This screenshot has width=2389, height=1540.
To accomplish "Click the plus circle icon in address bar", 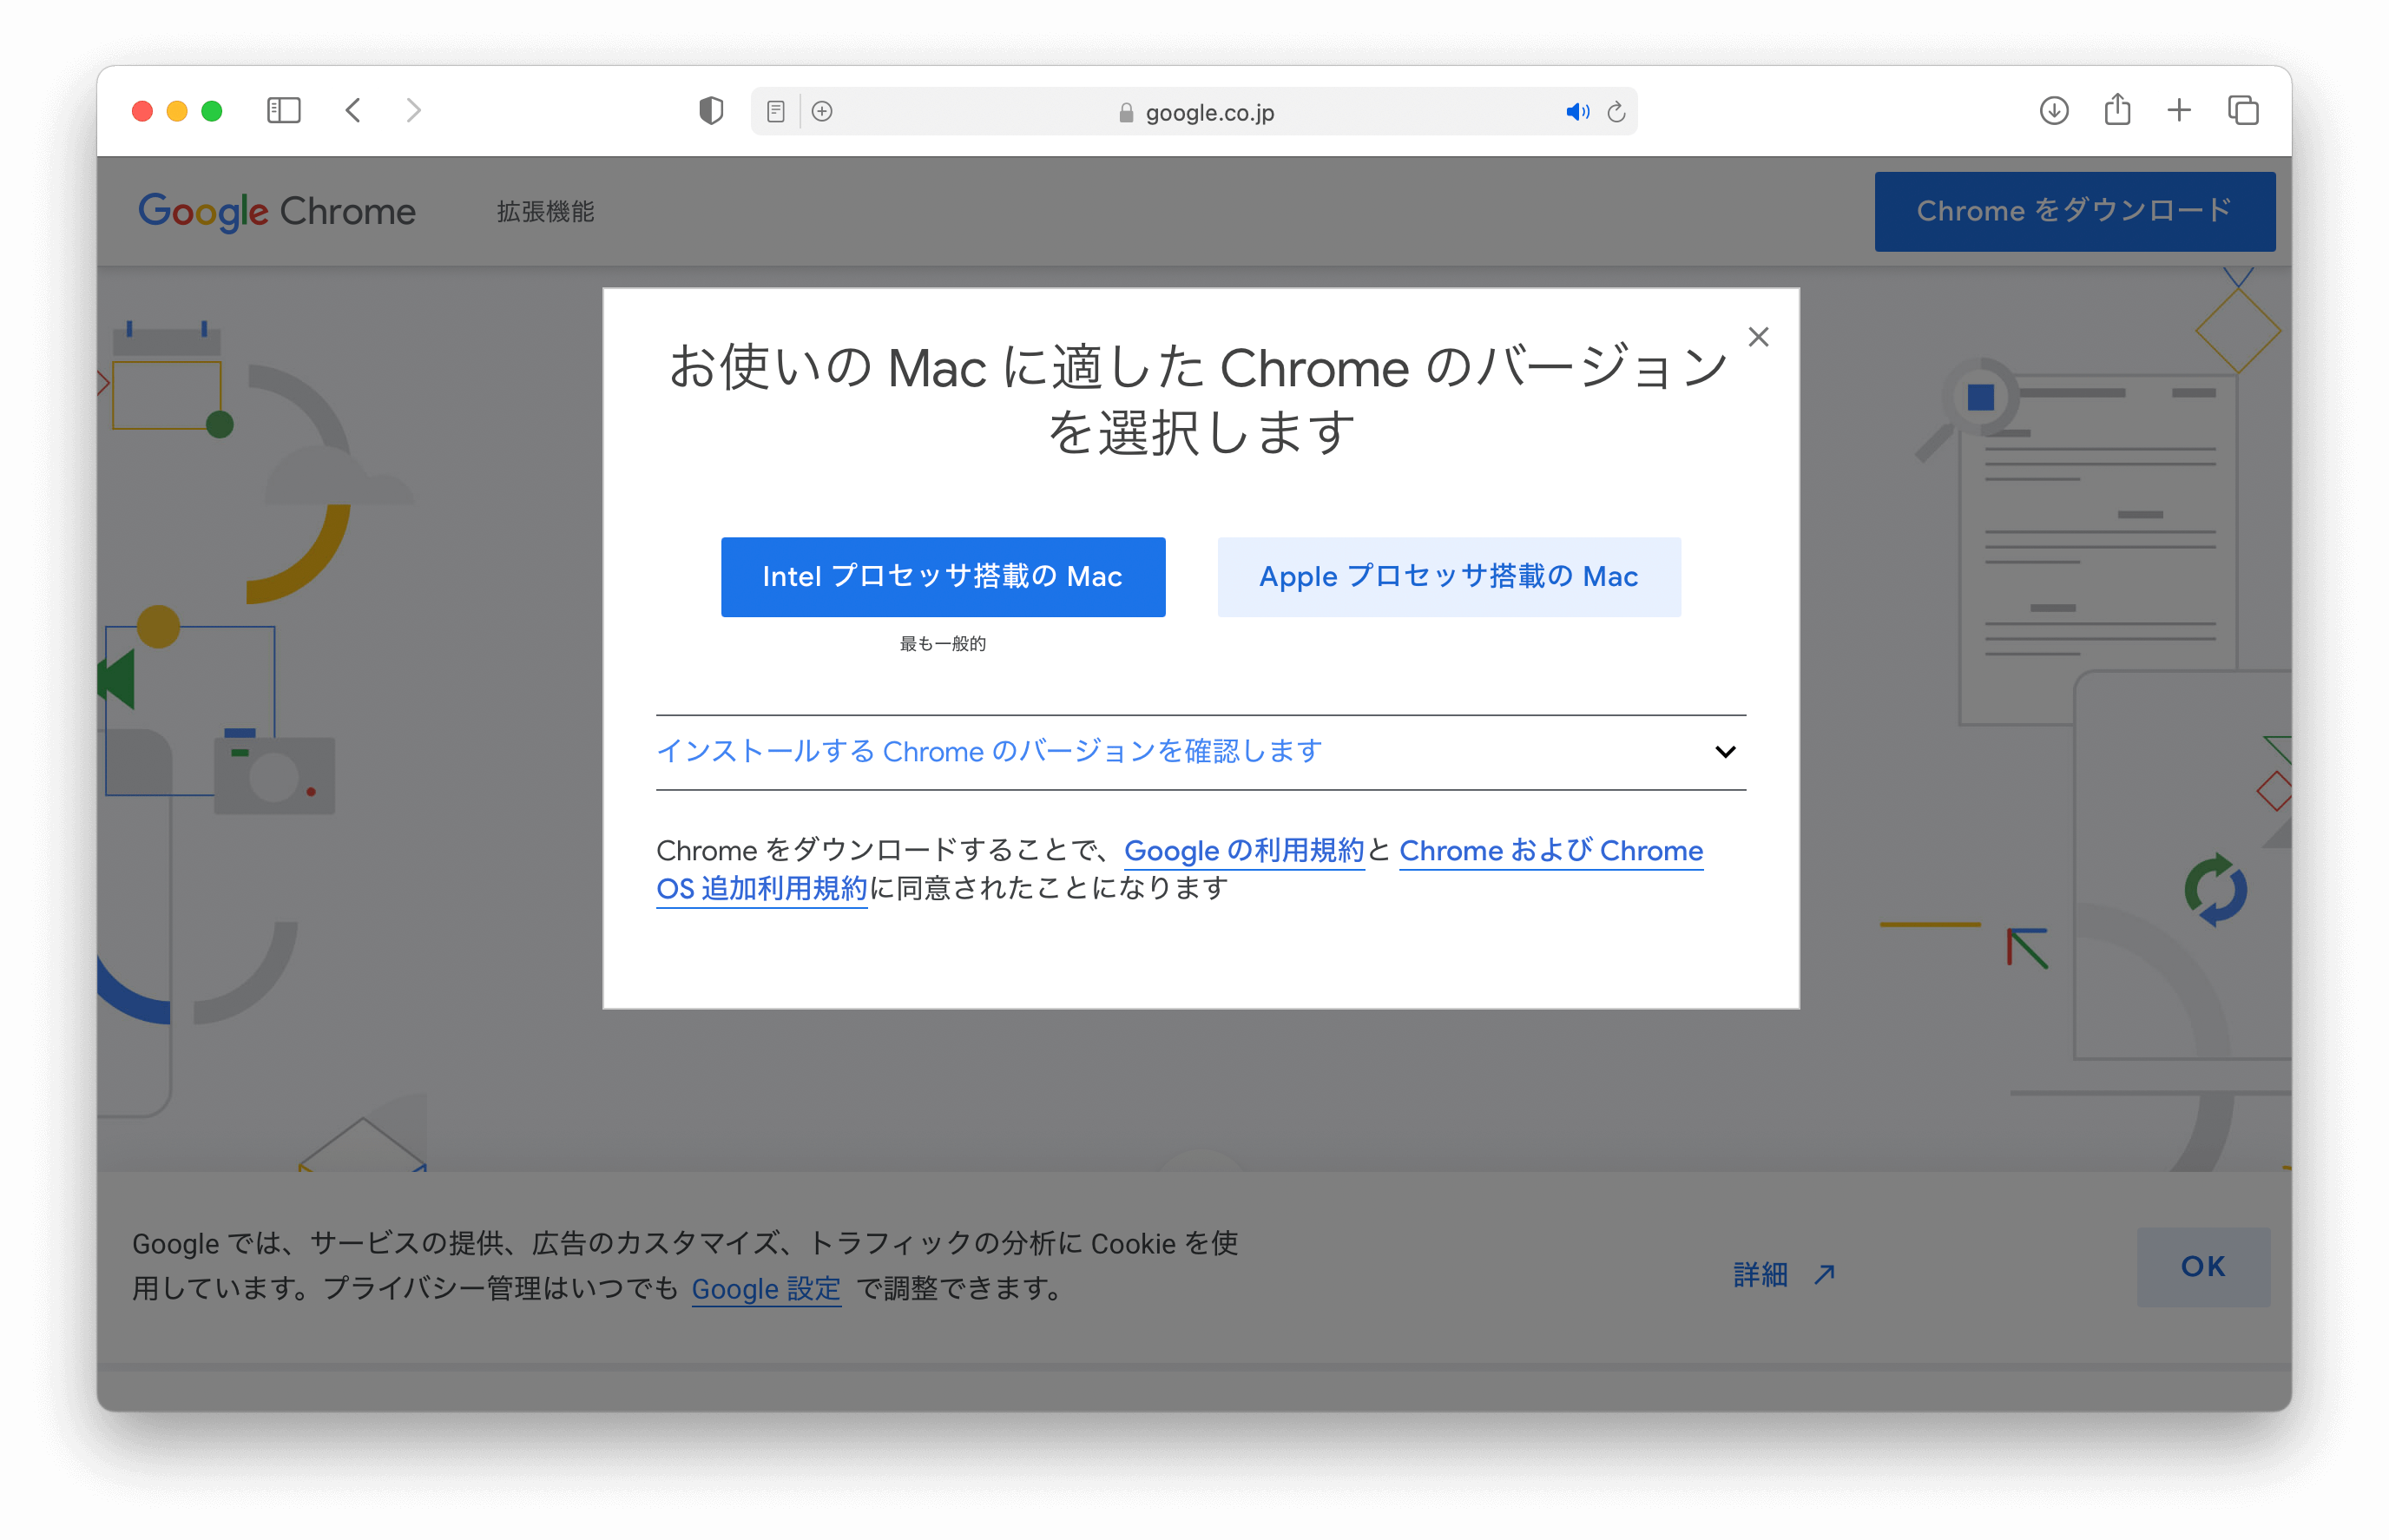I will tap(822, 111).
